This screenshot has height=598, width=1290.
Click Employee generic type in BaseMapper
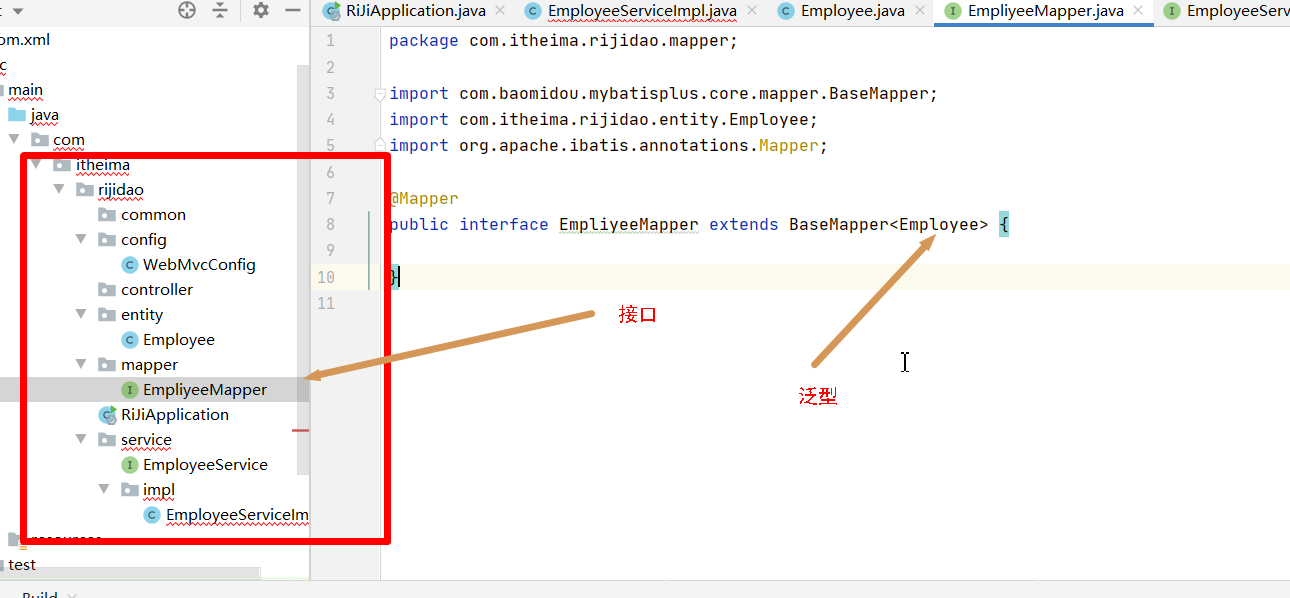click(x=939, y=224)
